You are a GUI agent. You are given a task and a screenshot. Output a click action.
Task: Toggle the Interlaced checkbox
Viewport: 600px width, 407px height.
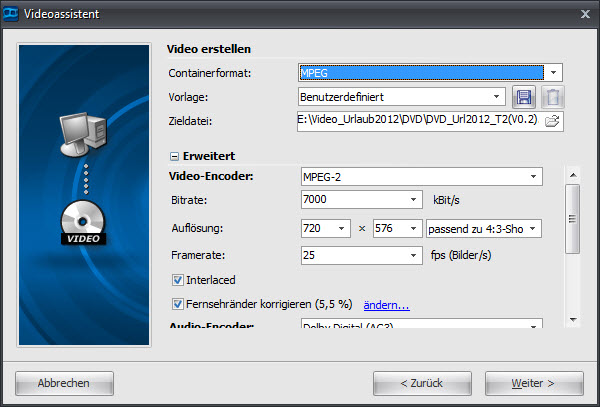click(178, 280)
